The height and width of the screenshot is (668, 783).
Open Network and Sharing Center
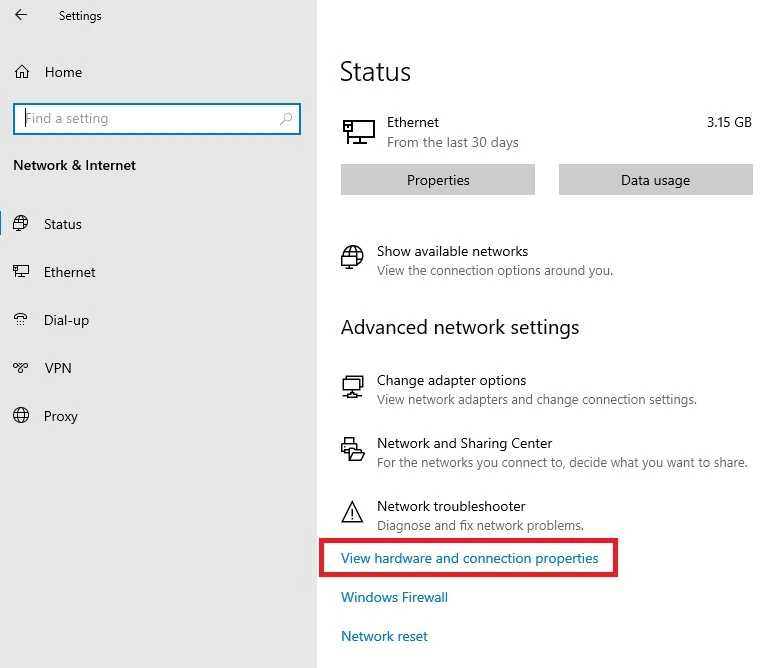coord(464,443)
